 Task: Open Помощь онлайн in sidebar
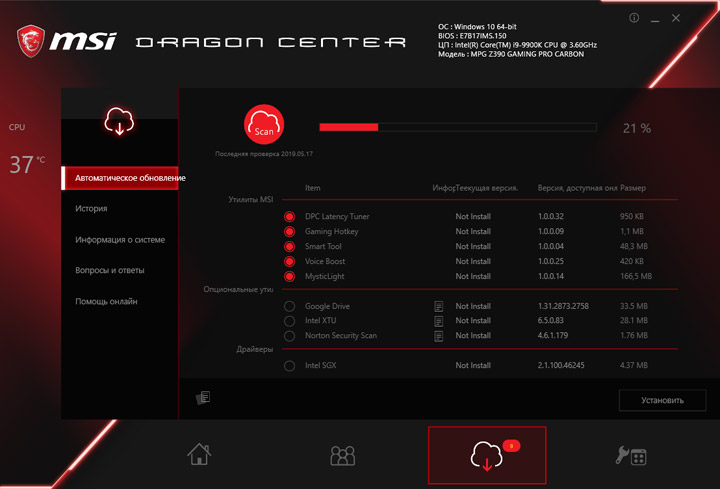click(106, 302)
